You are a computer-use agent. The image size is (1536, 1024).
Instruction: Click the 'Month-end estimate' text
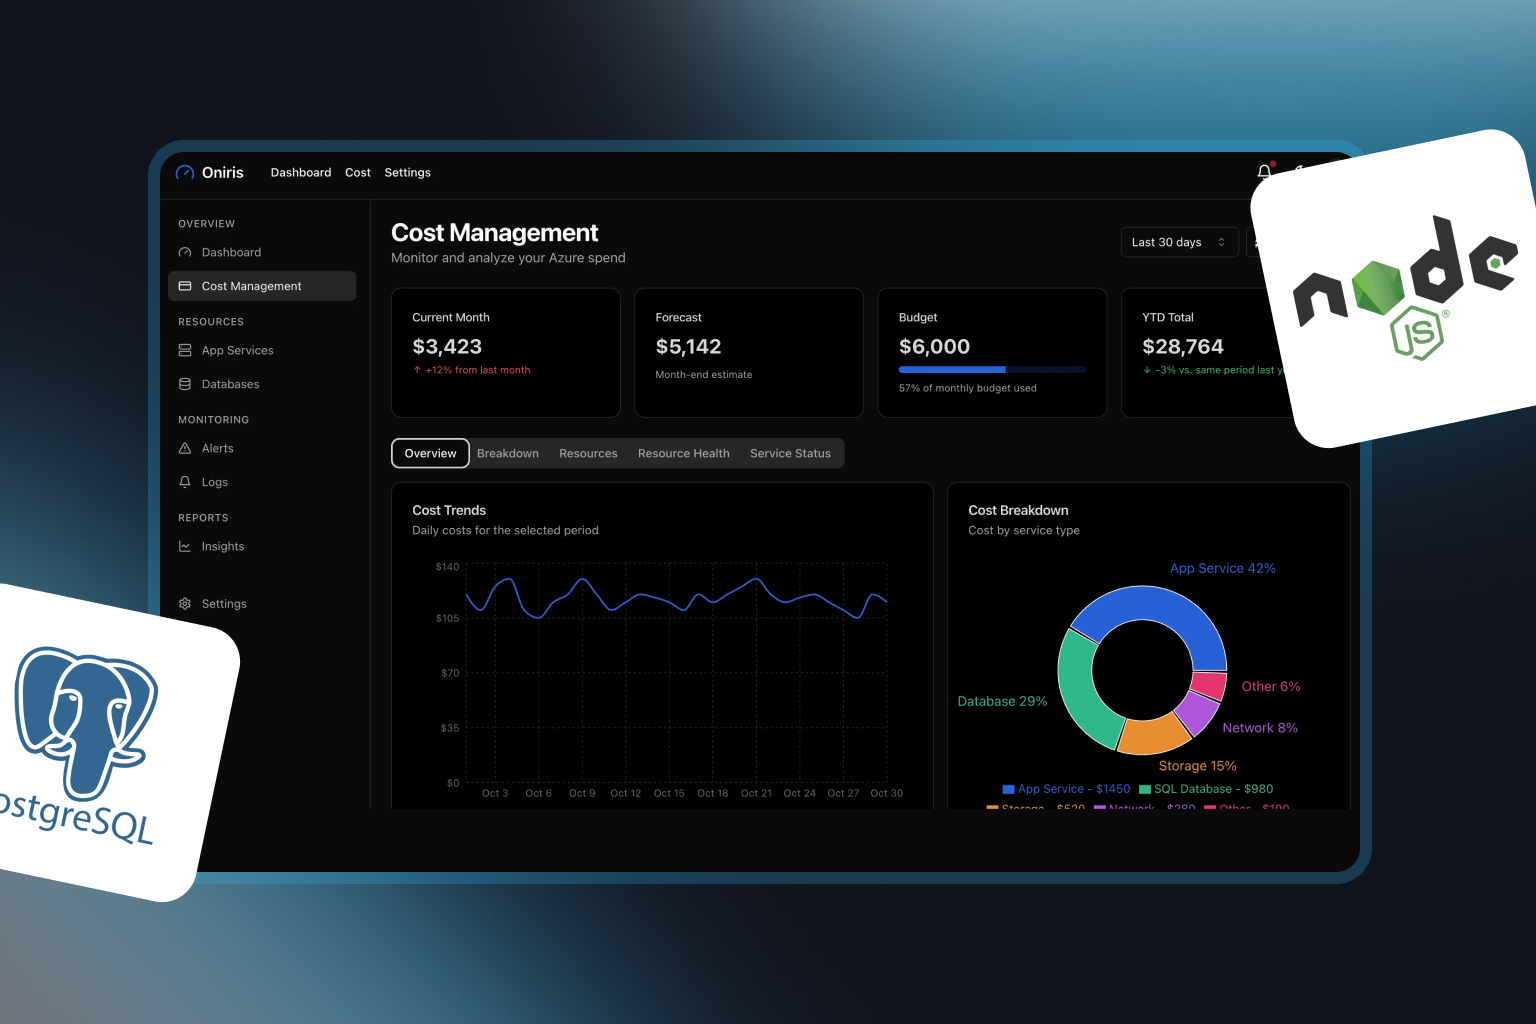[704, 375]
